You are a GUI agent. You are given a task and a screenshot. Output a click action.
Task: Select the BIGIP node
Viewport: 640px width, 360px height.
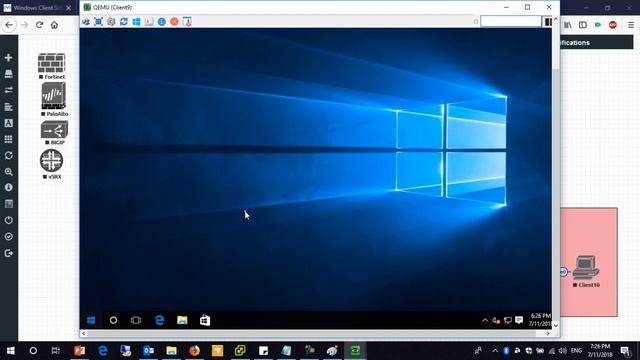(x=54, y=130)
